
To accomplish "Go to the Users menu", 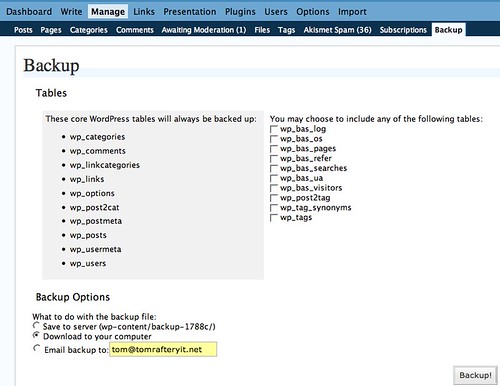I will tap(276, 12).
